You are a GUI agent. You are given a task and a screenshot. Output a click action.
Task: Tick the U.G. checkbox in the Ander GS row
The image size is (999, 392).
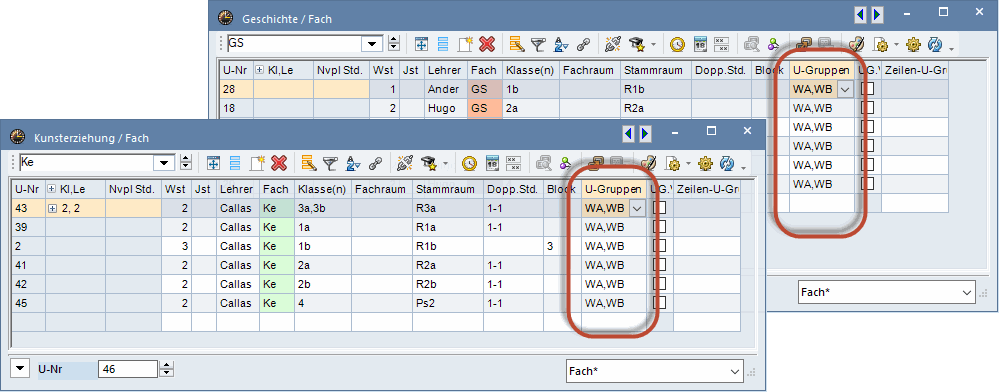coord(867,89)
